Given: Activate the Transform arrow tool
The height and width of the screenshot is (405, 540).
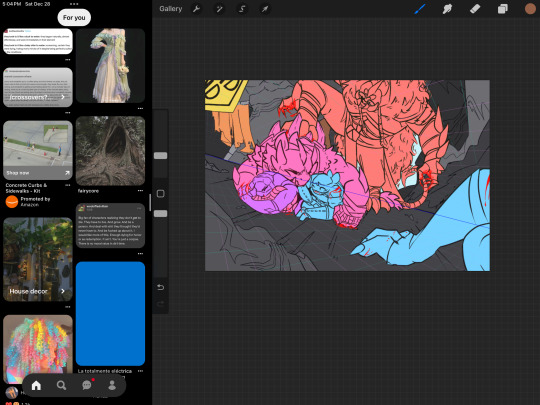Looking at the screenshot, I should click(x=265, y=9).
